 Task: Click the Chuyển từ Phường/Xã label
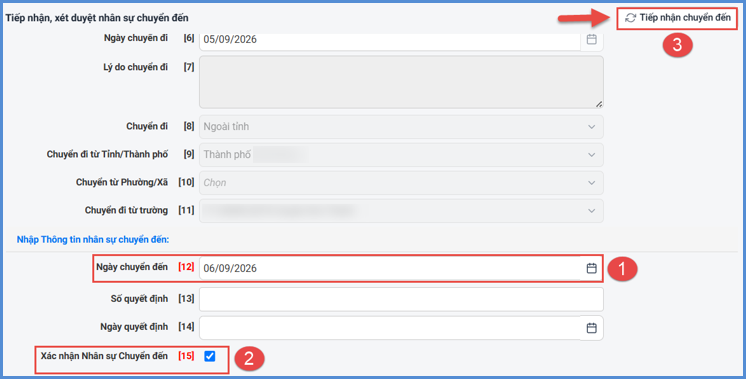click(122, 182)
